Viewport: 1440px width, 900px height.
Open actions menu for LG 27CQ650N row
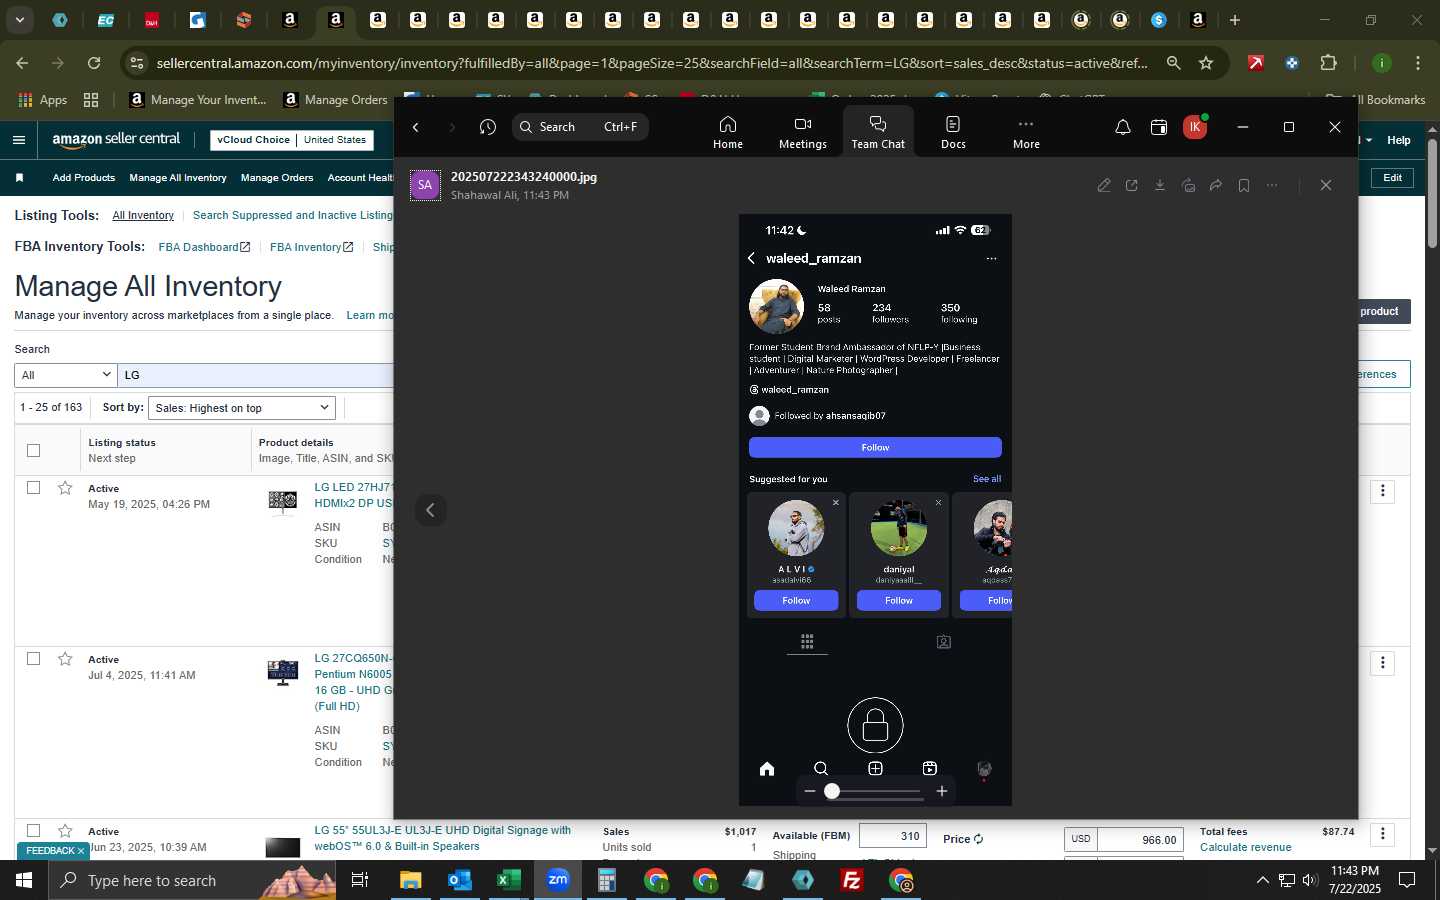[1383, 663]
